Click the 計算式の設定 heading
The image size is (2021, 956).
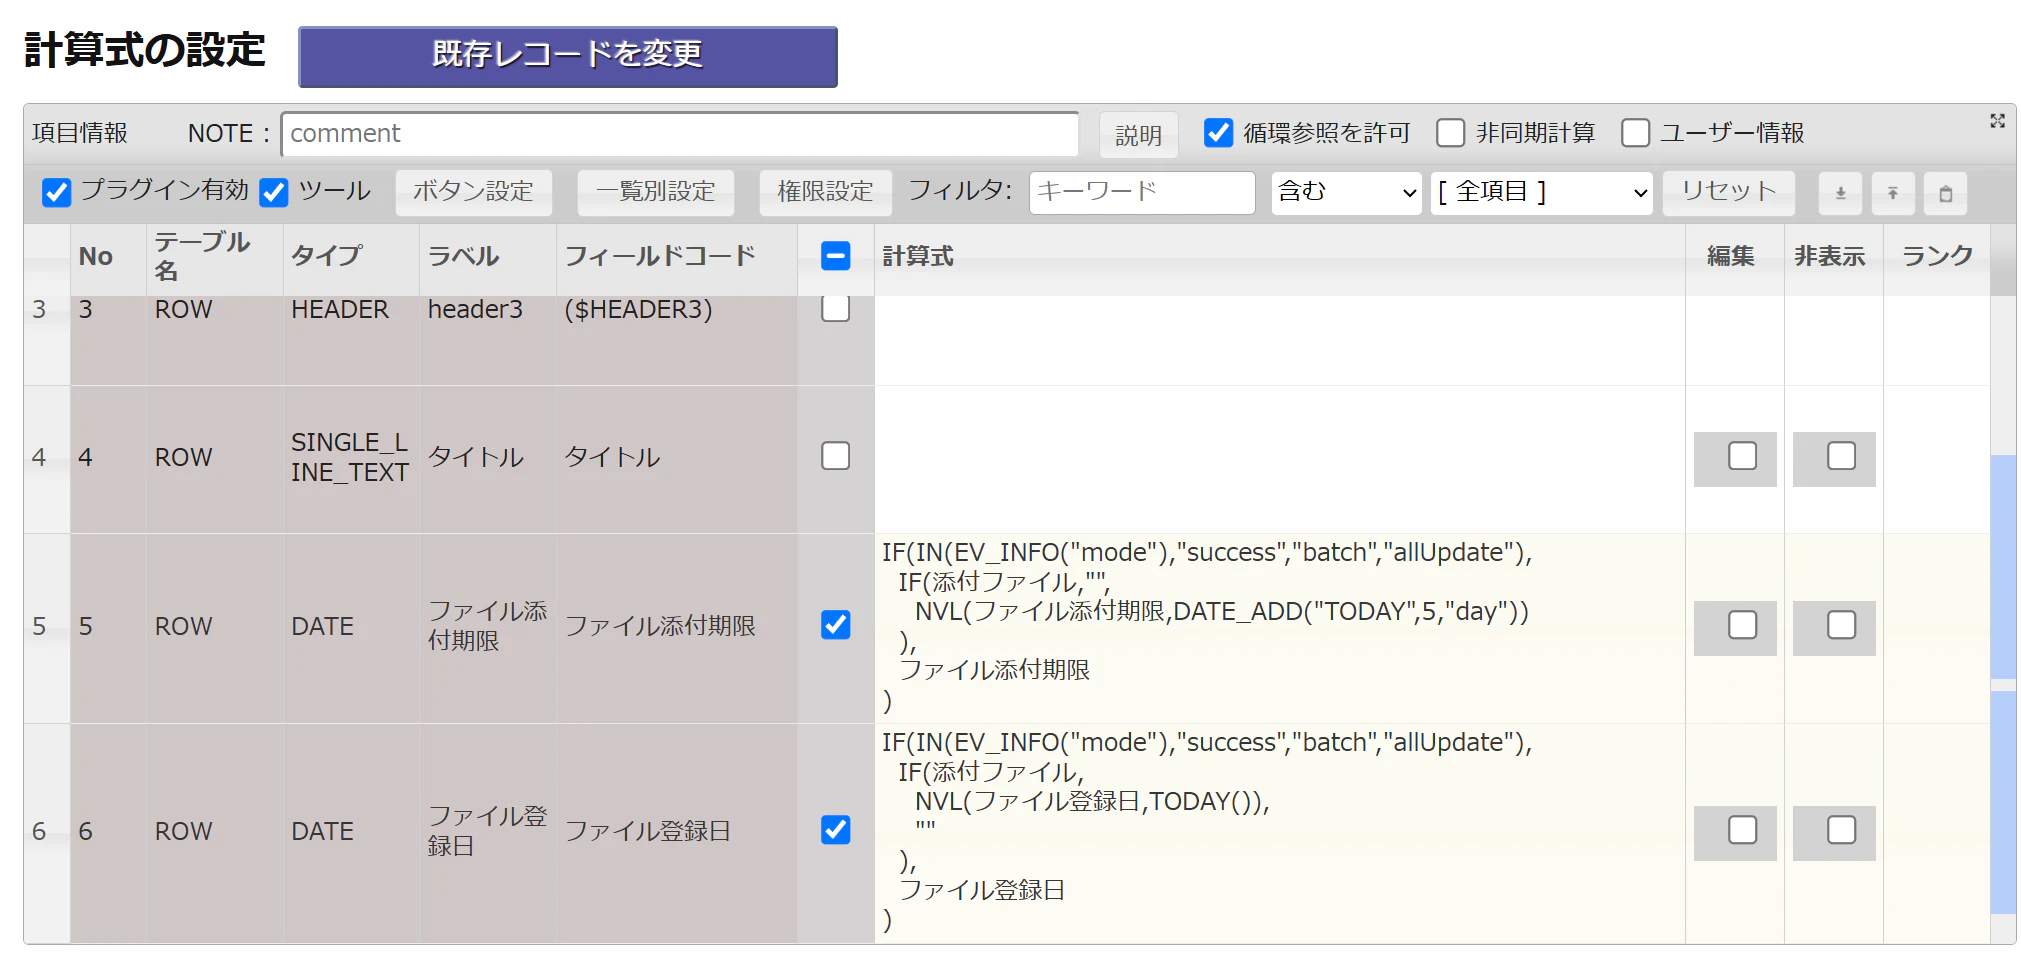145,50
